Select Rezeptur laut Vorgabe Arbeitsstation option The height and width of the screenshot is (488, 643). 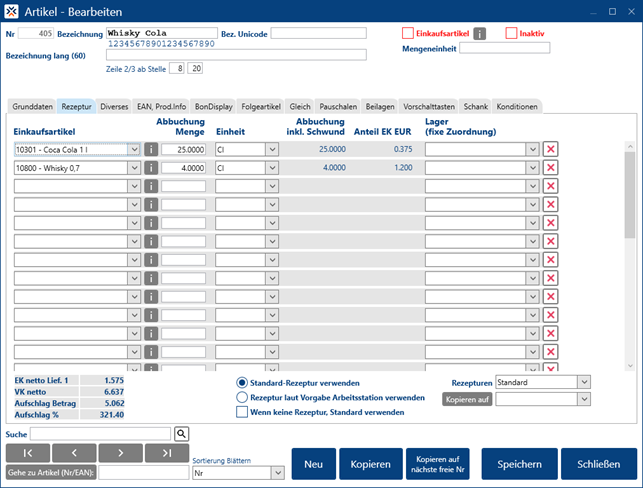pos(242,397)
